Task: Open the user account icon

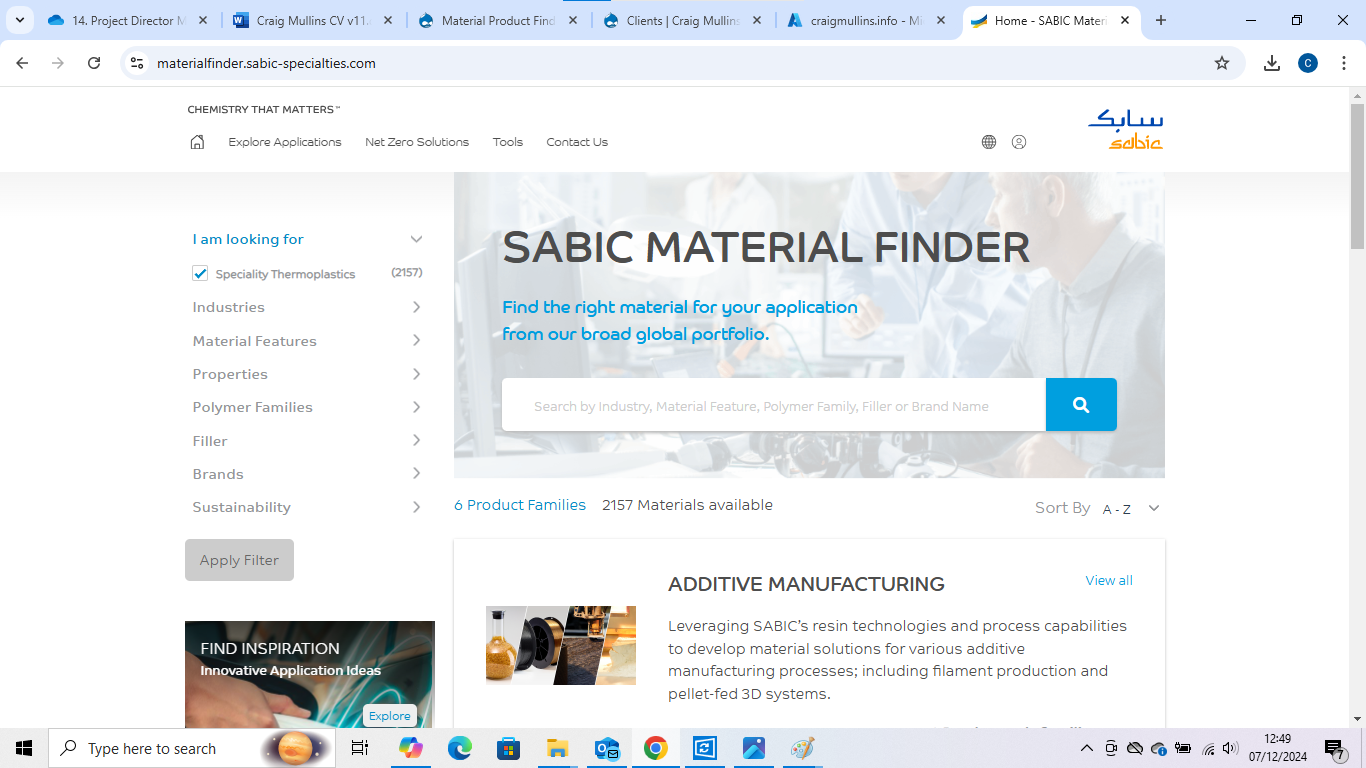Action: pos(1019,142)
